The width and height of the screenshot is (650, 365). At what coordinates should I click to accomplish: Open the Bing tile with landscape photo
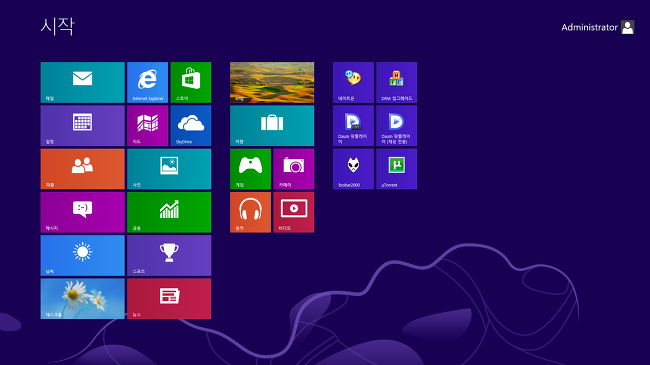click(x=272, y=82)
